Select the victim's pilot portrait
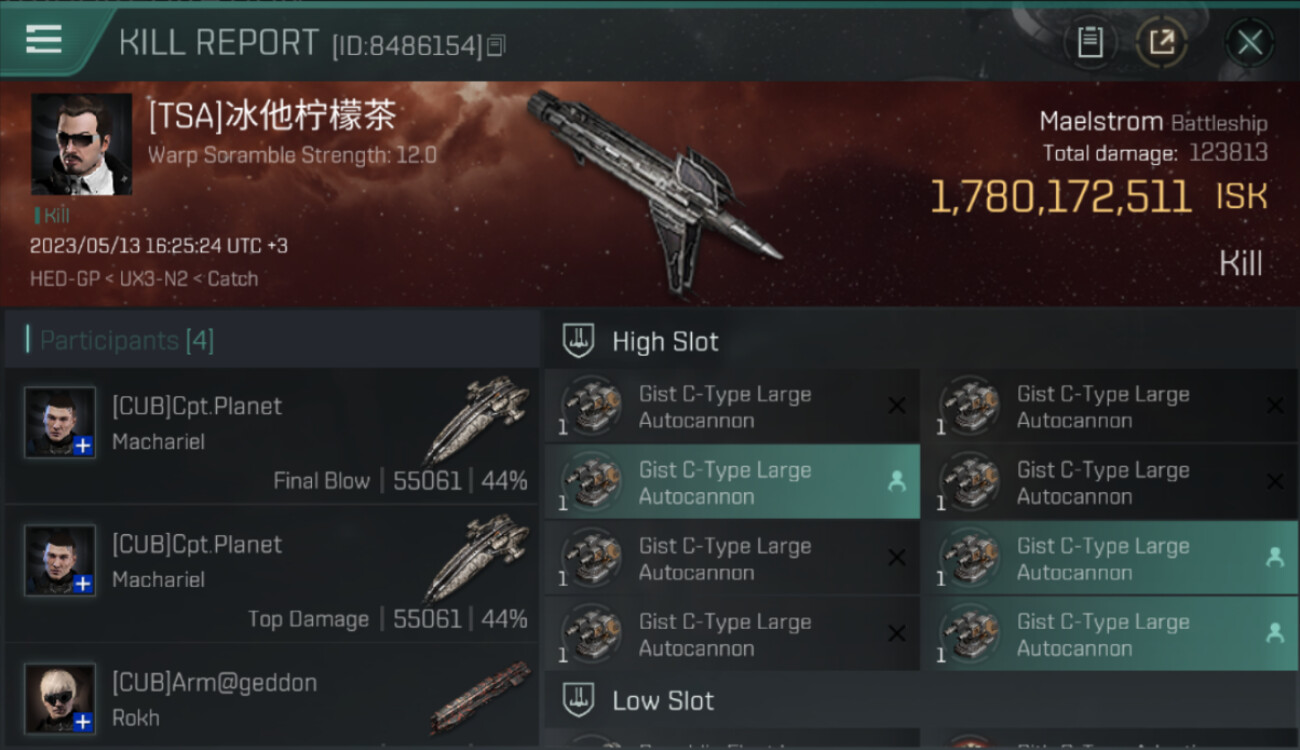 pyautogui.click(x=82, y=144)
